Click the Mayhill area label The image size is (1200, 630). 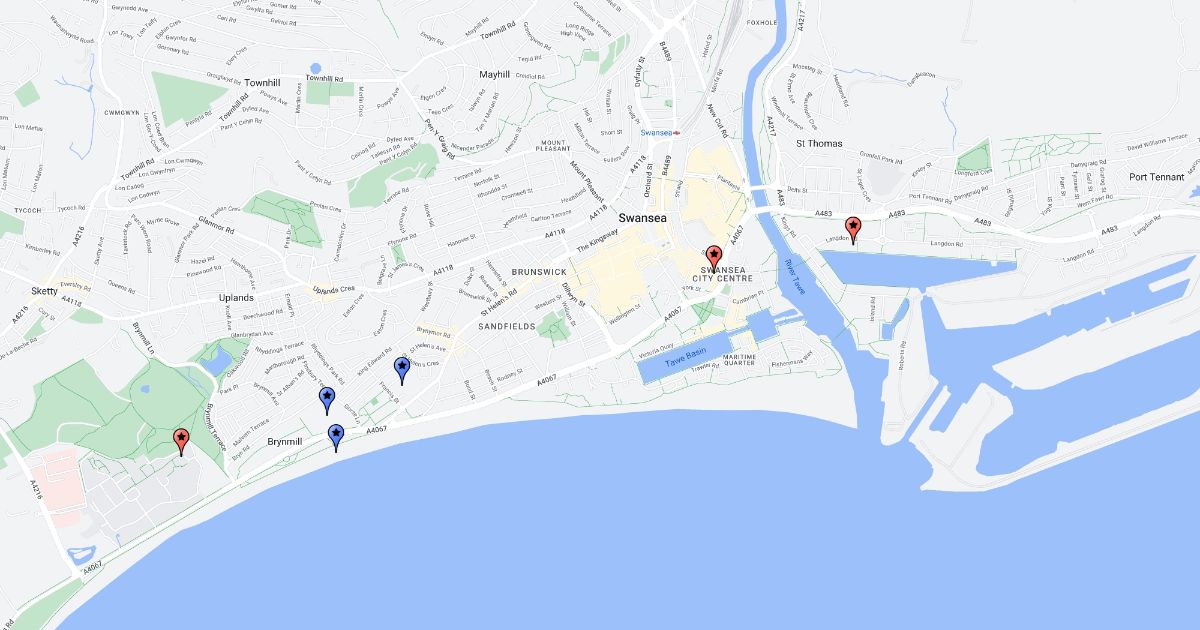coord(494,74)
